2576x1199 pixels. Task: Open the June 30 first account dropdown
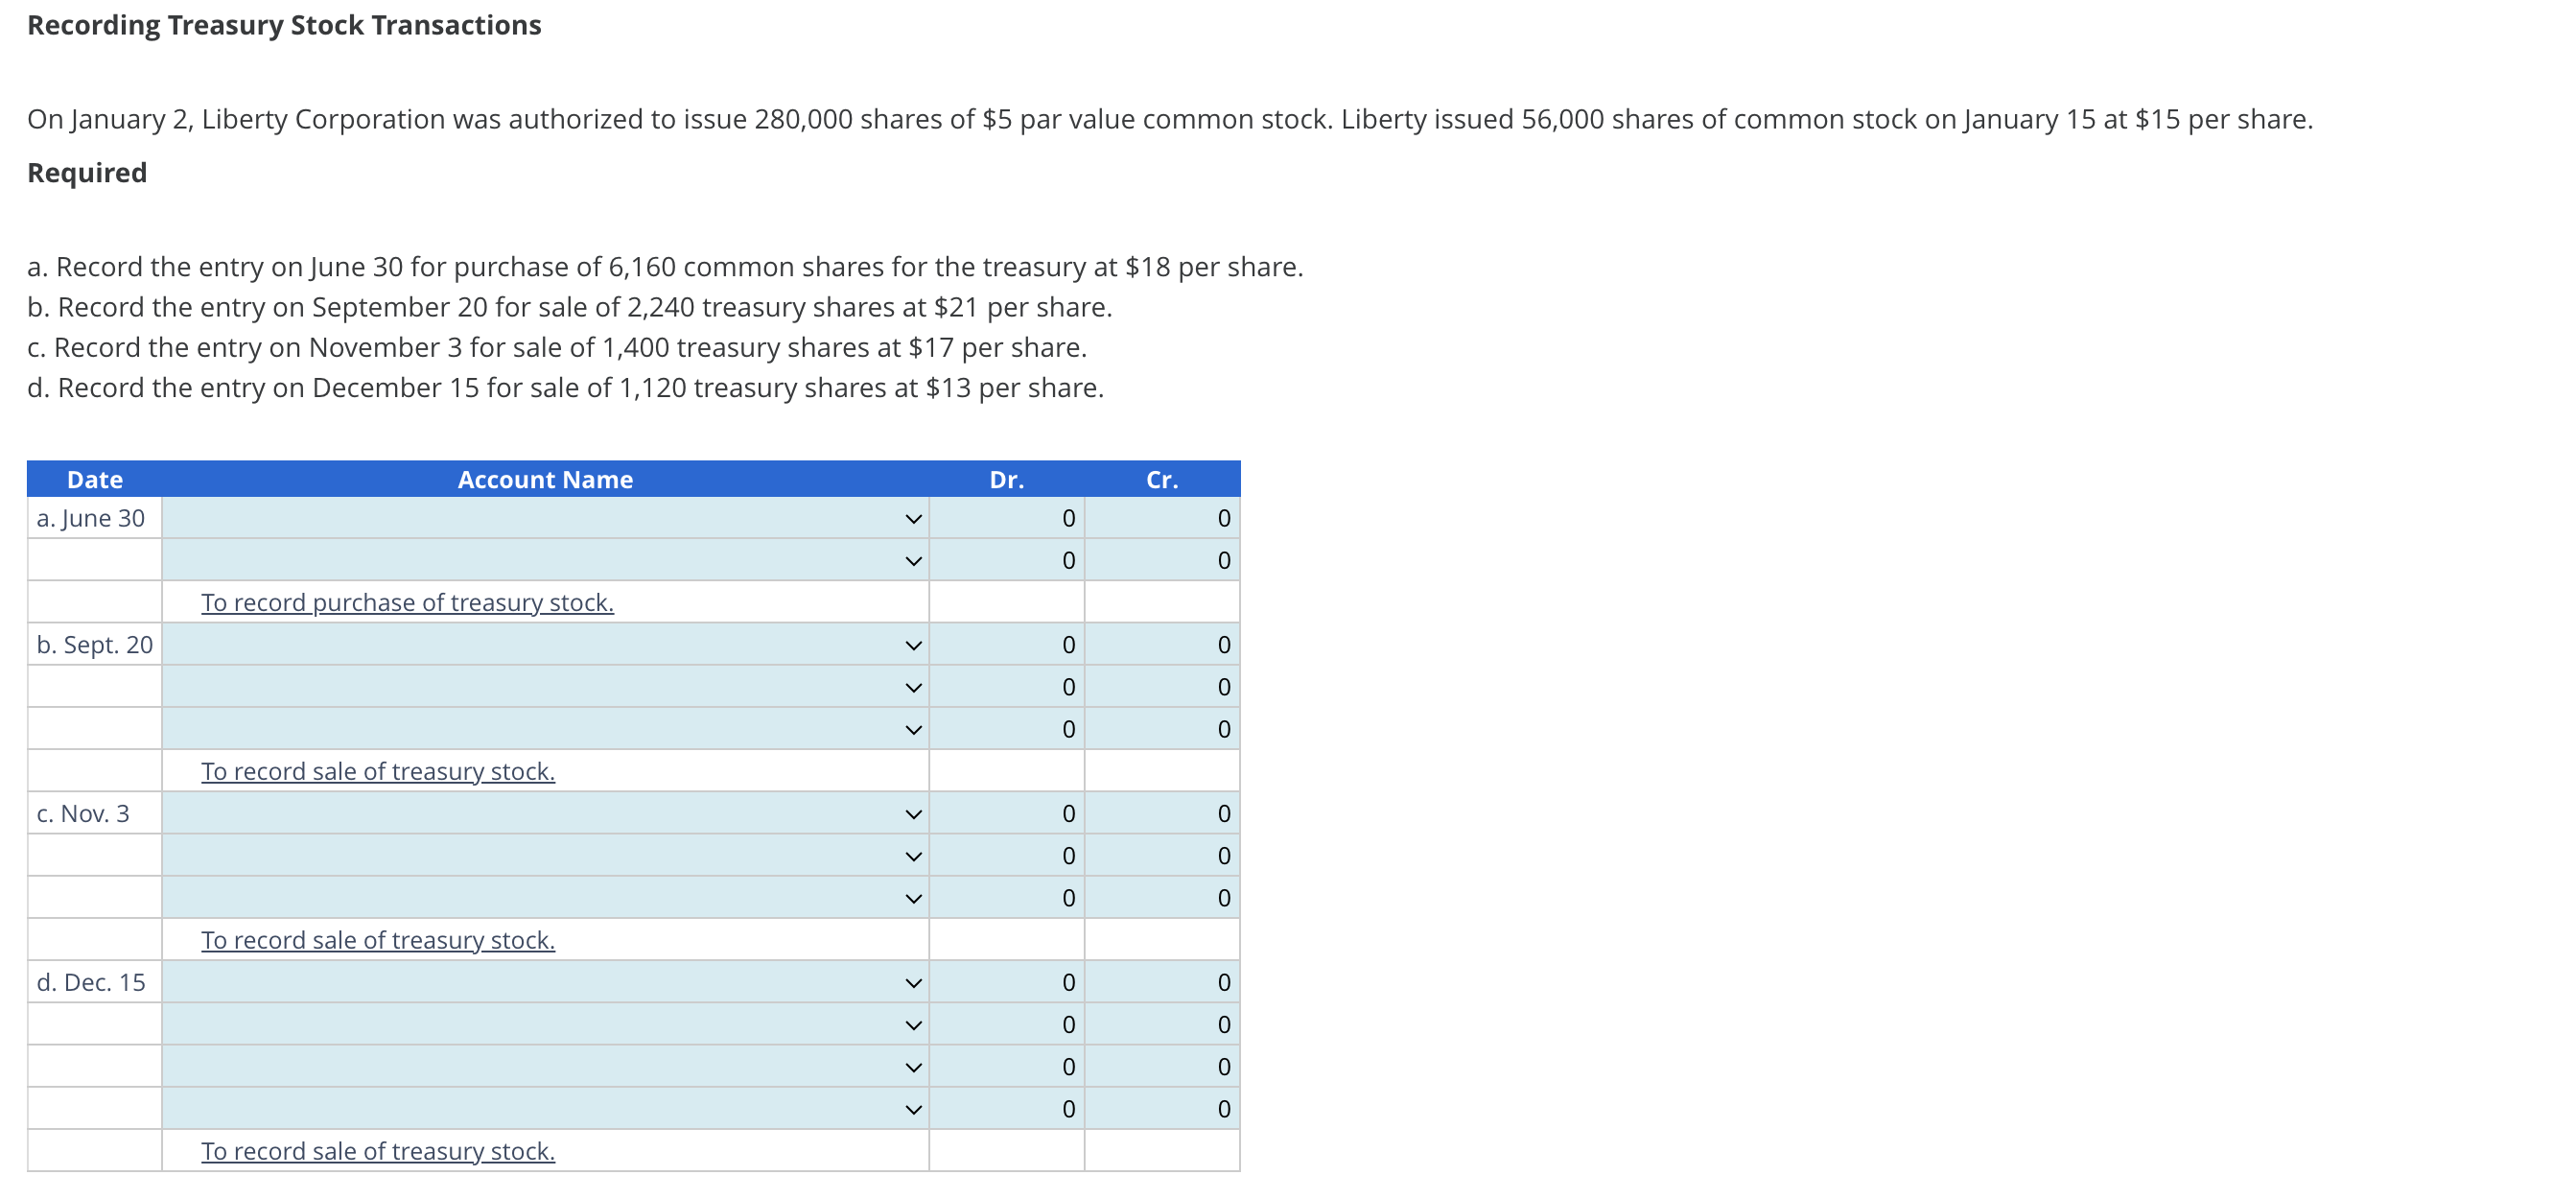click(545, 518)
